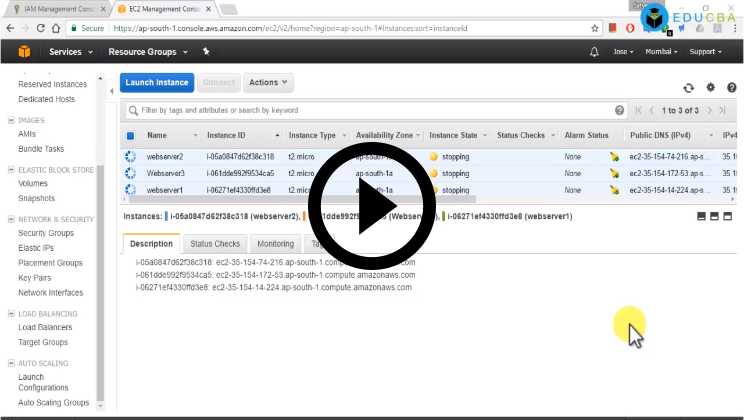Open Security Groups in the sidebar
The image size is (744, 420).
(46, 233)
